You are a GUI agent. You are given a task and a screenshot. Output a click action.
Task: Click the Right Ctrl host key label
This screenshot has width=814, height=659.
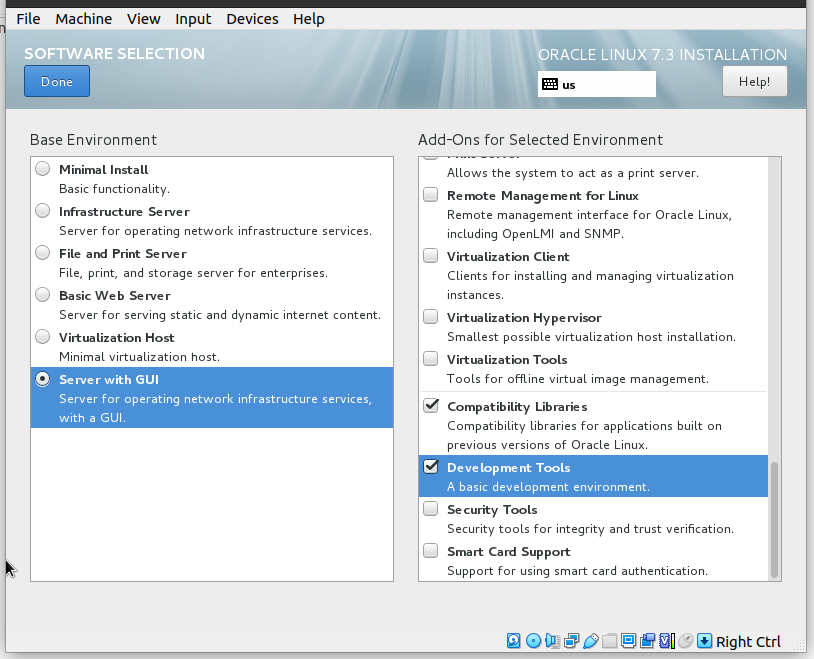click(748, 642)
